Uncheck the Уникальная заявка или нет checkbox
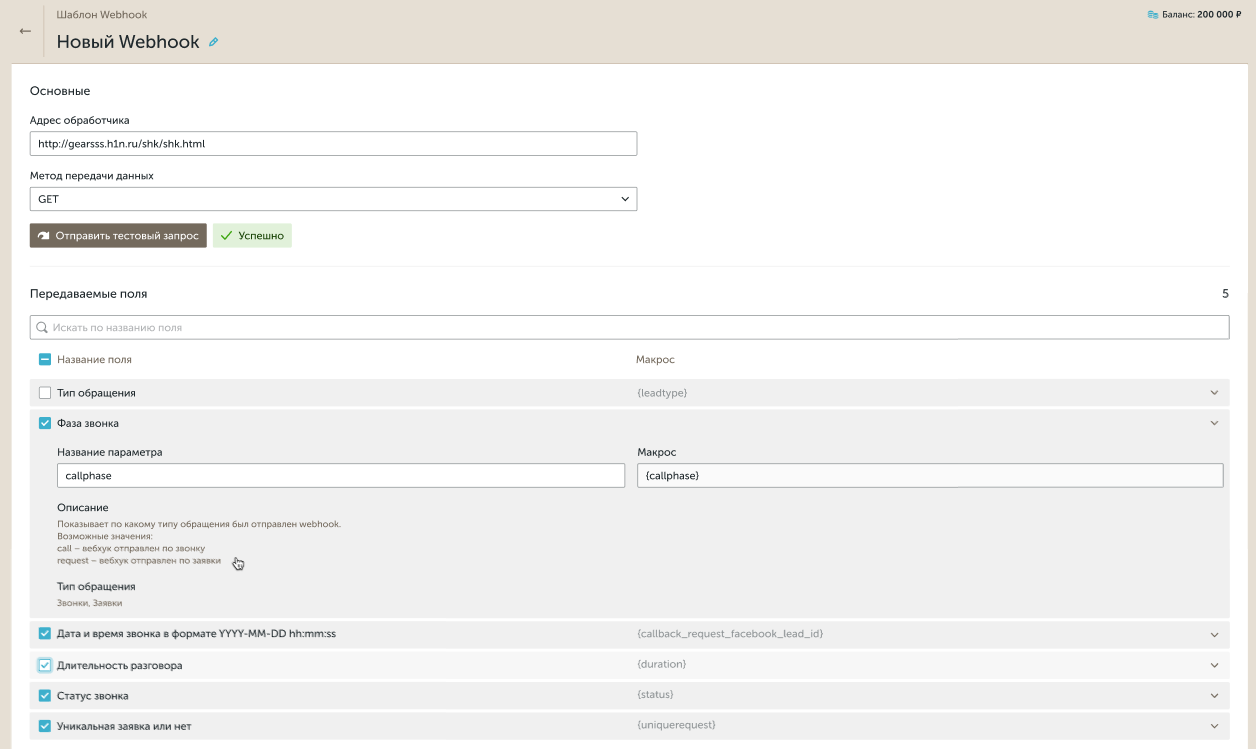Viewport: 1256px width, 749px height. 44,726
